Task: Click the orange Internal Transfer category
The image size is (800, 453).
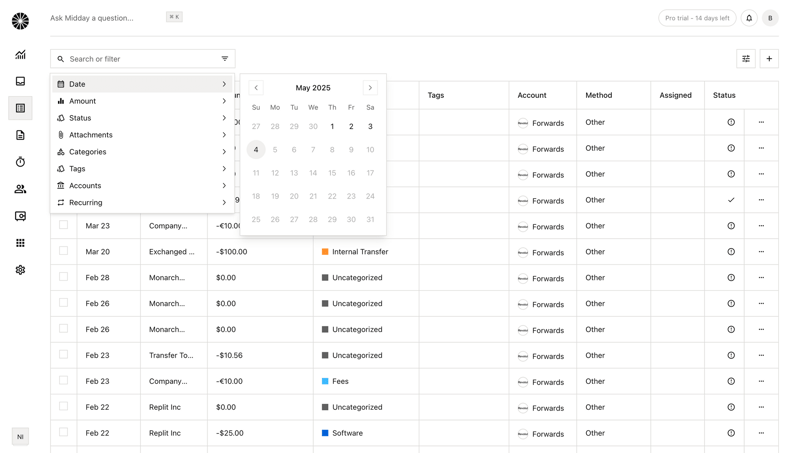Action: pyautogui.click(x=355, y=251)
